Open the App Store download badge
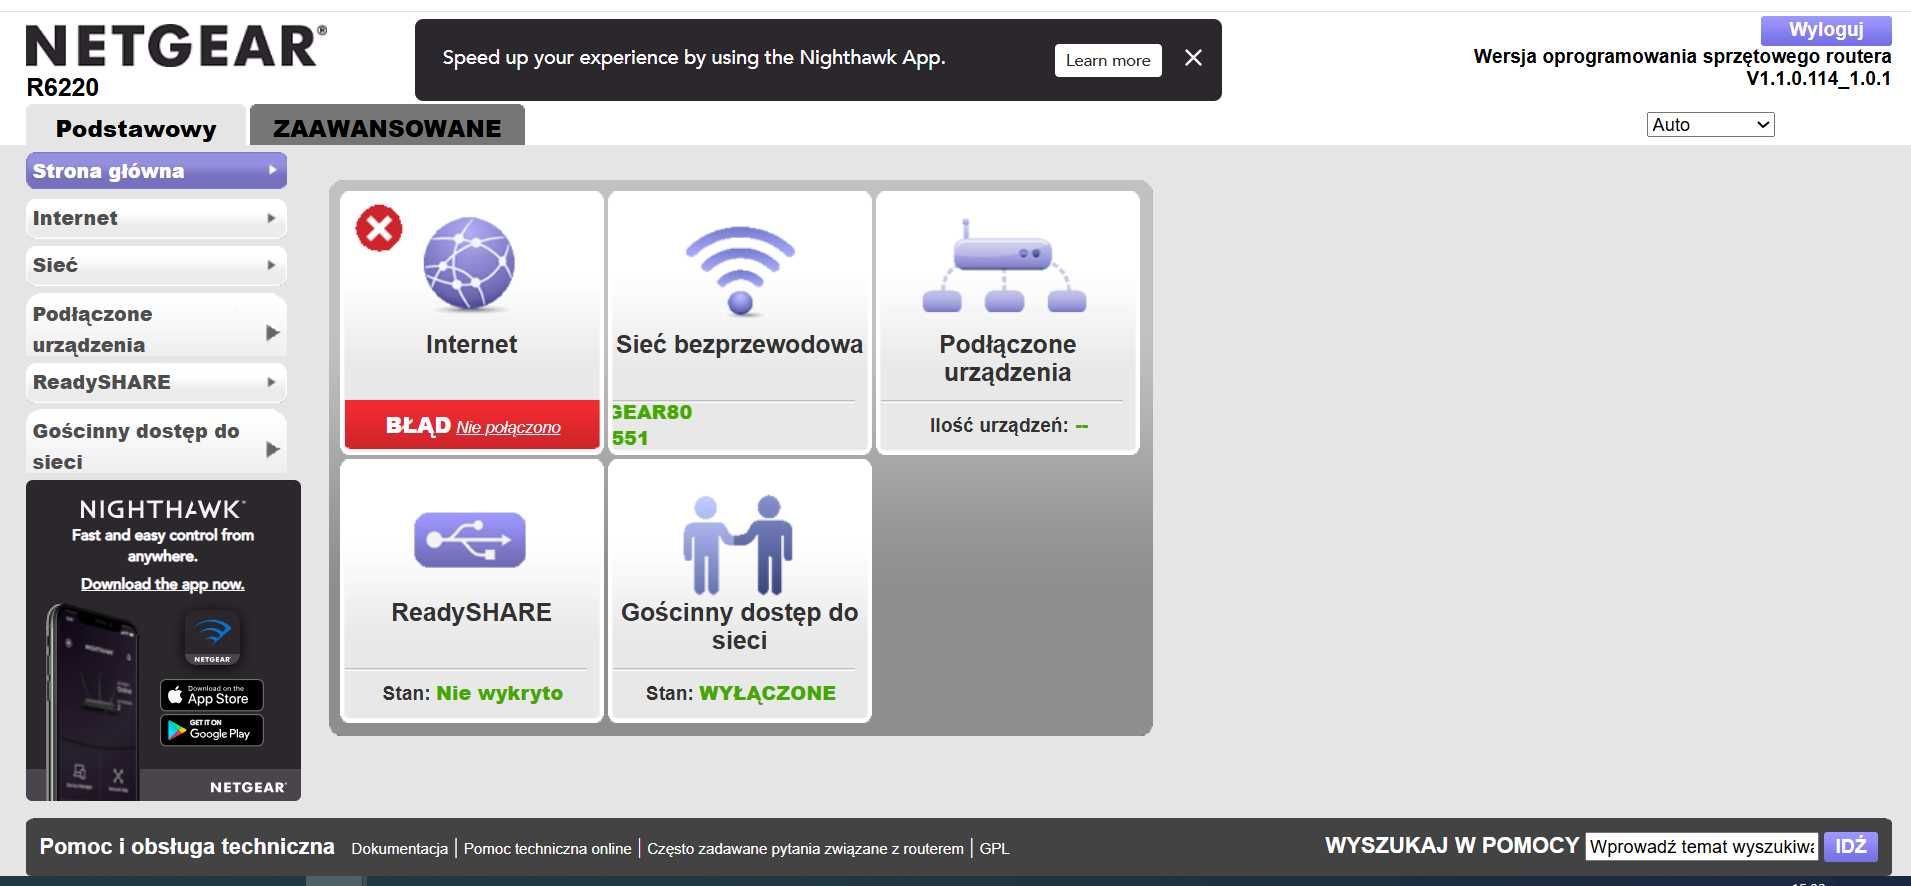This screenshot has height=886, width=1911. tap(212, 695)
